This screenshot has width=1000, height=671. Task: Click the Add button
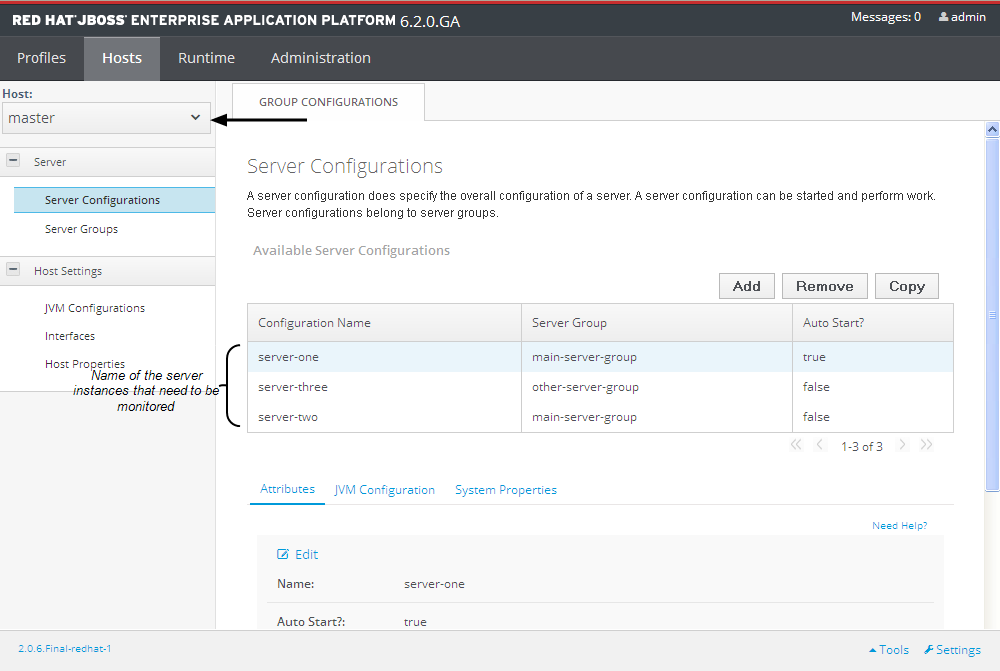click(747, 286)
